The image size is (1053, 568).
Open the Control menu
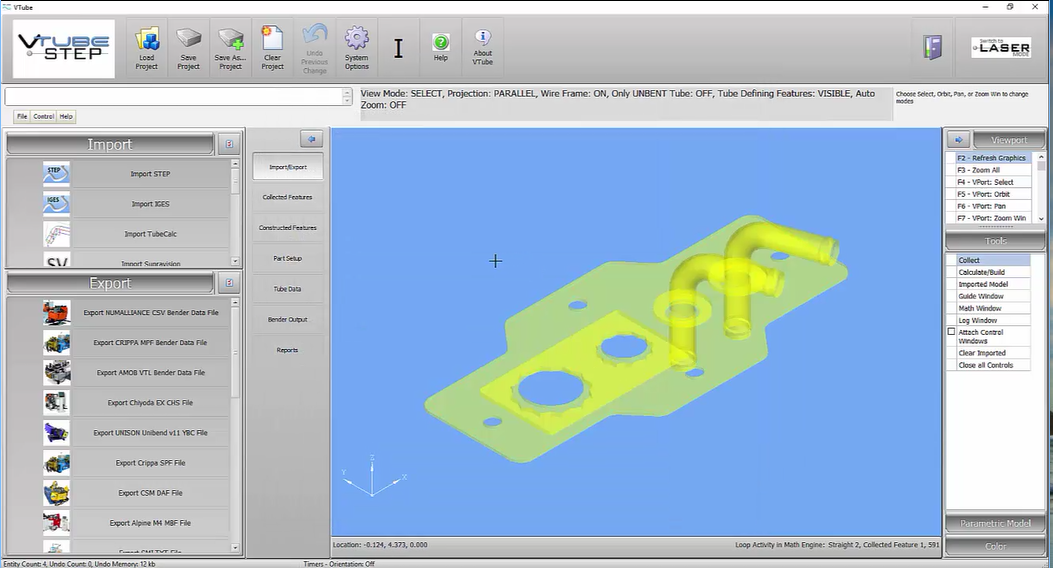tap(44, 116)
